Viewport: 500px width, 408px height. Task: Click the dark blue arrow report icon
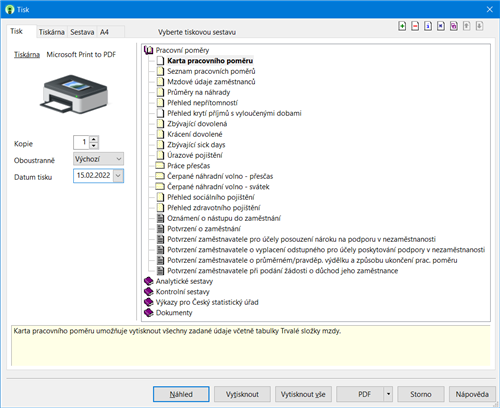click(x=441, y=26)
